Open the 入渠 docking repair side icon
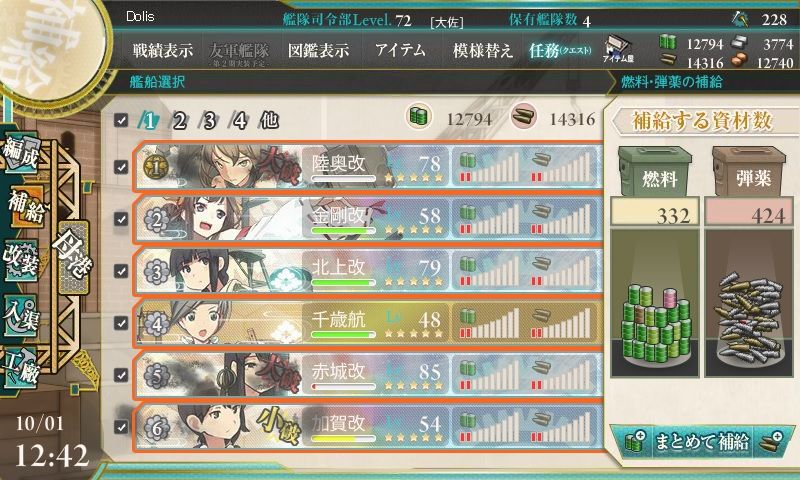The image size is (800, 480). pos(20,315)
